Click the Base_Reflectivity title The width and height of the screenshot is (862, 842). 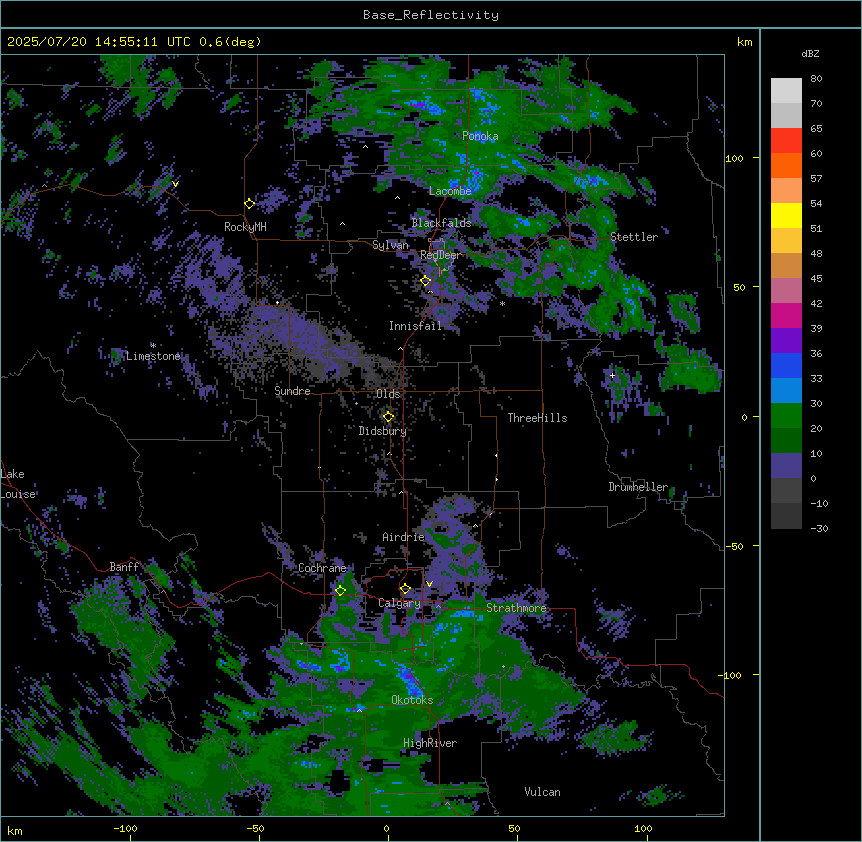pos(431,15)
